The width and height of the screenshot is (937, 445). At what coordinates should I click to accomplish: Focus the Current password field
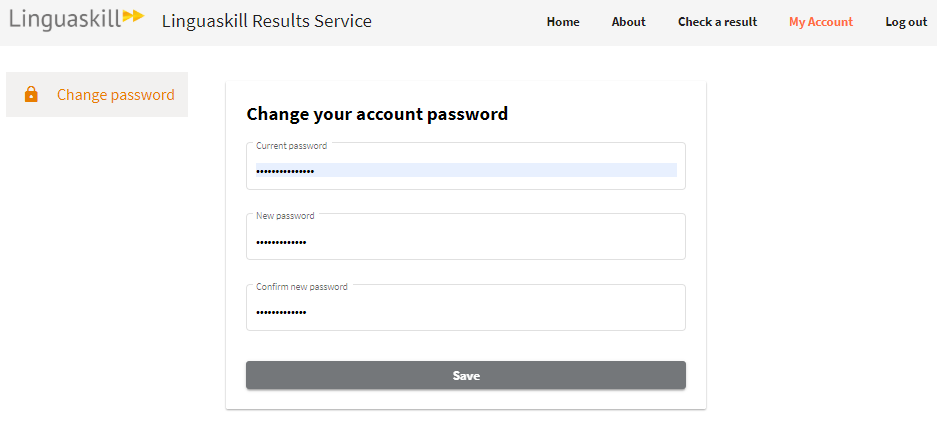click(x=466, y=166)
